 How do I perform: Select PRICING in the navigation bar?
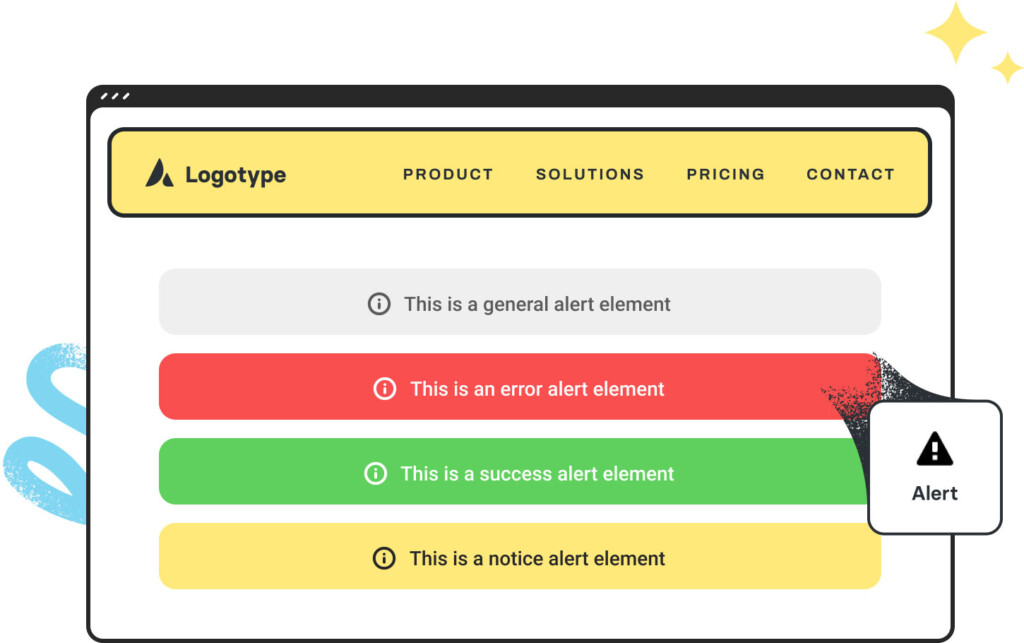click(x=725, y=174)
